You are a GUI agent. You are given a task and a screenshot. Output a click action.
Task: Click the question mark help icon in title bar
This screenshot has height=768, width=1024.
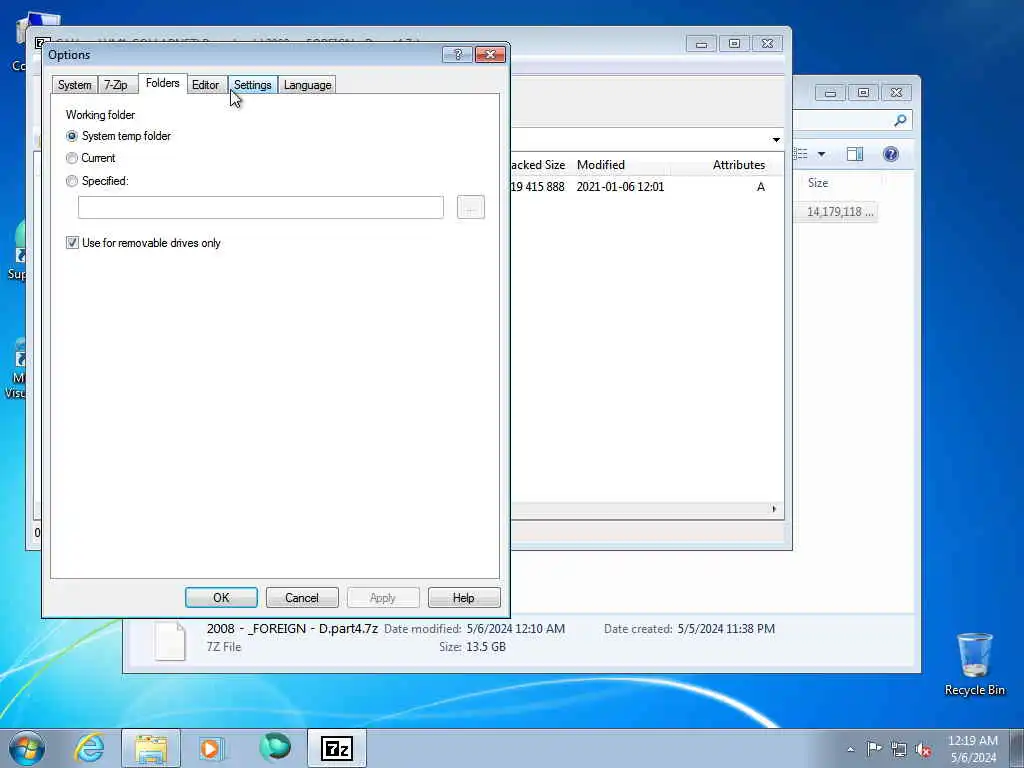pyautogui.click(x=457, y=54)
